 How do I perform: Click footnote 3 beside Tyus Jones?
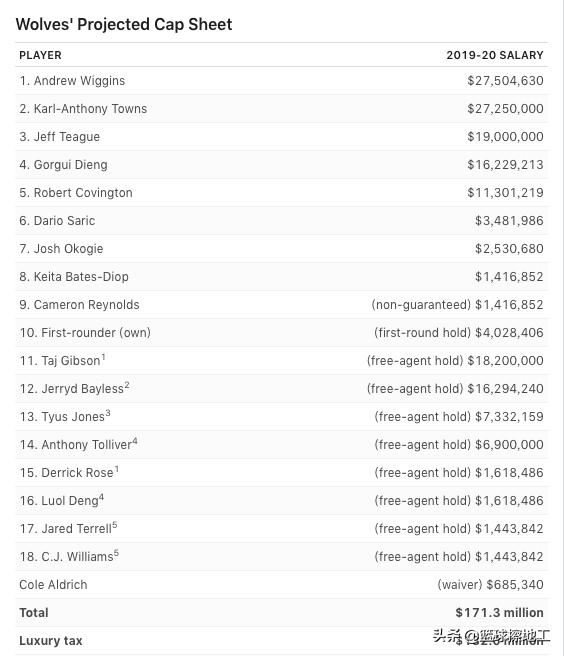tap(108, 413)
